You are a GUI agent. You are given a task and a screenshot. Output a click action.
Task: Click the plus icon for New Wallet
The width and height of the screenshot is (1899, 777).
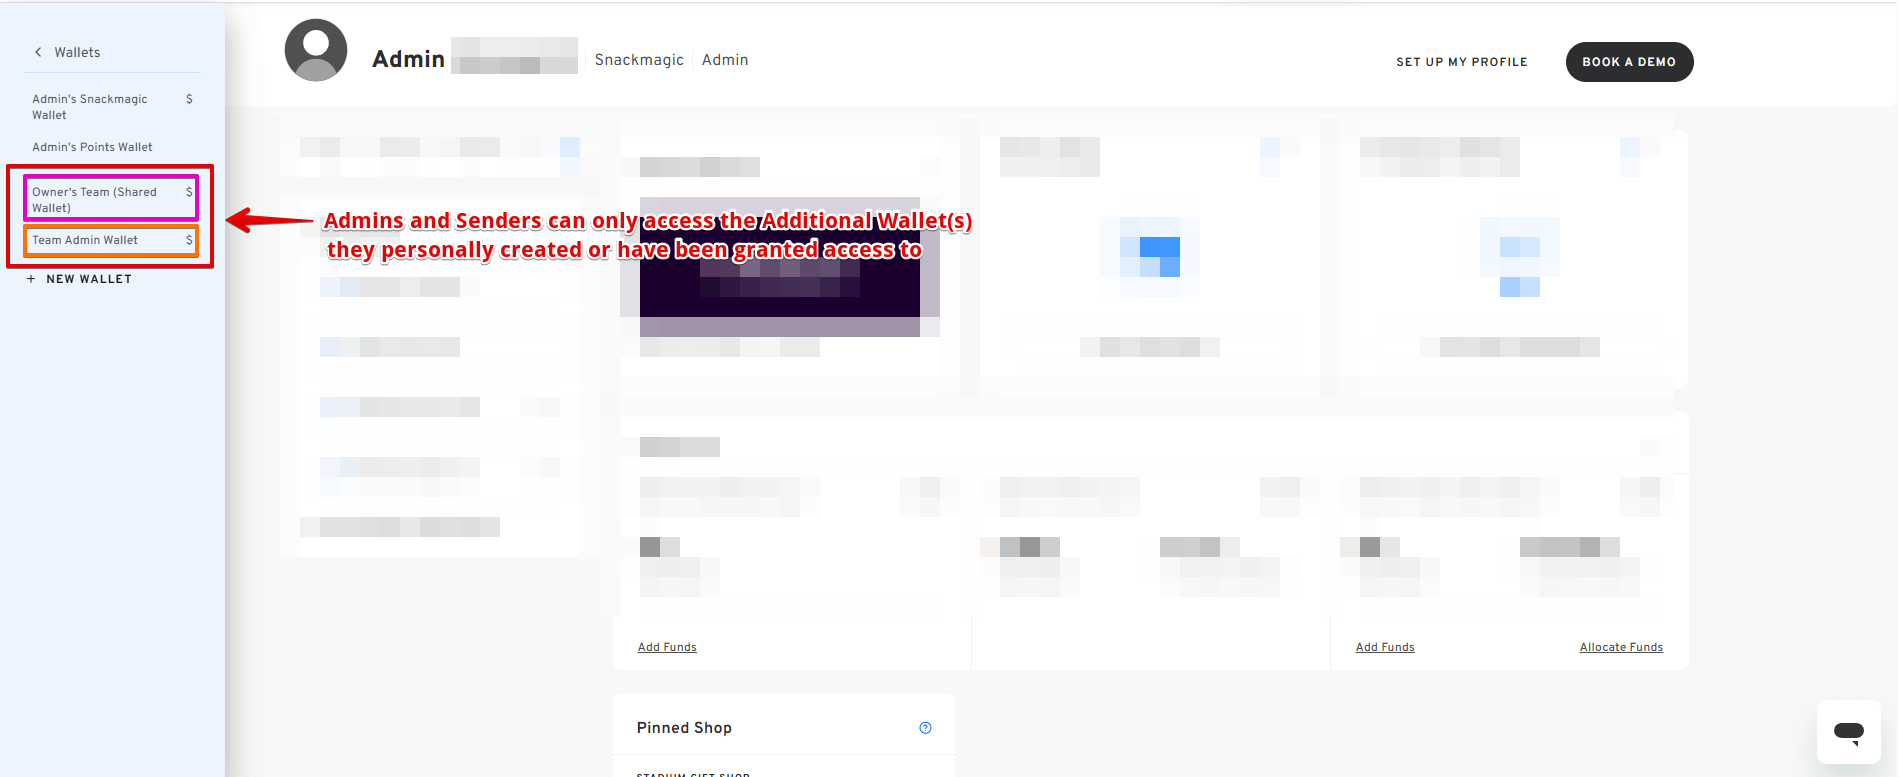click(31, 279)
